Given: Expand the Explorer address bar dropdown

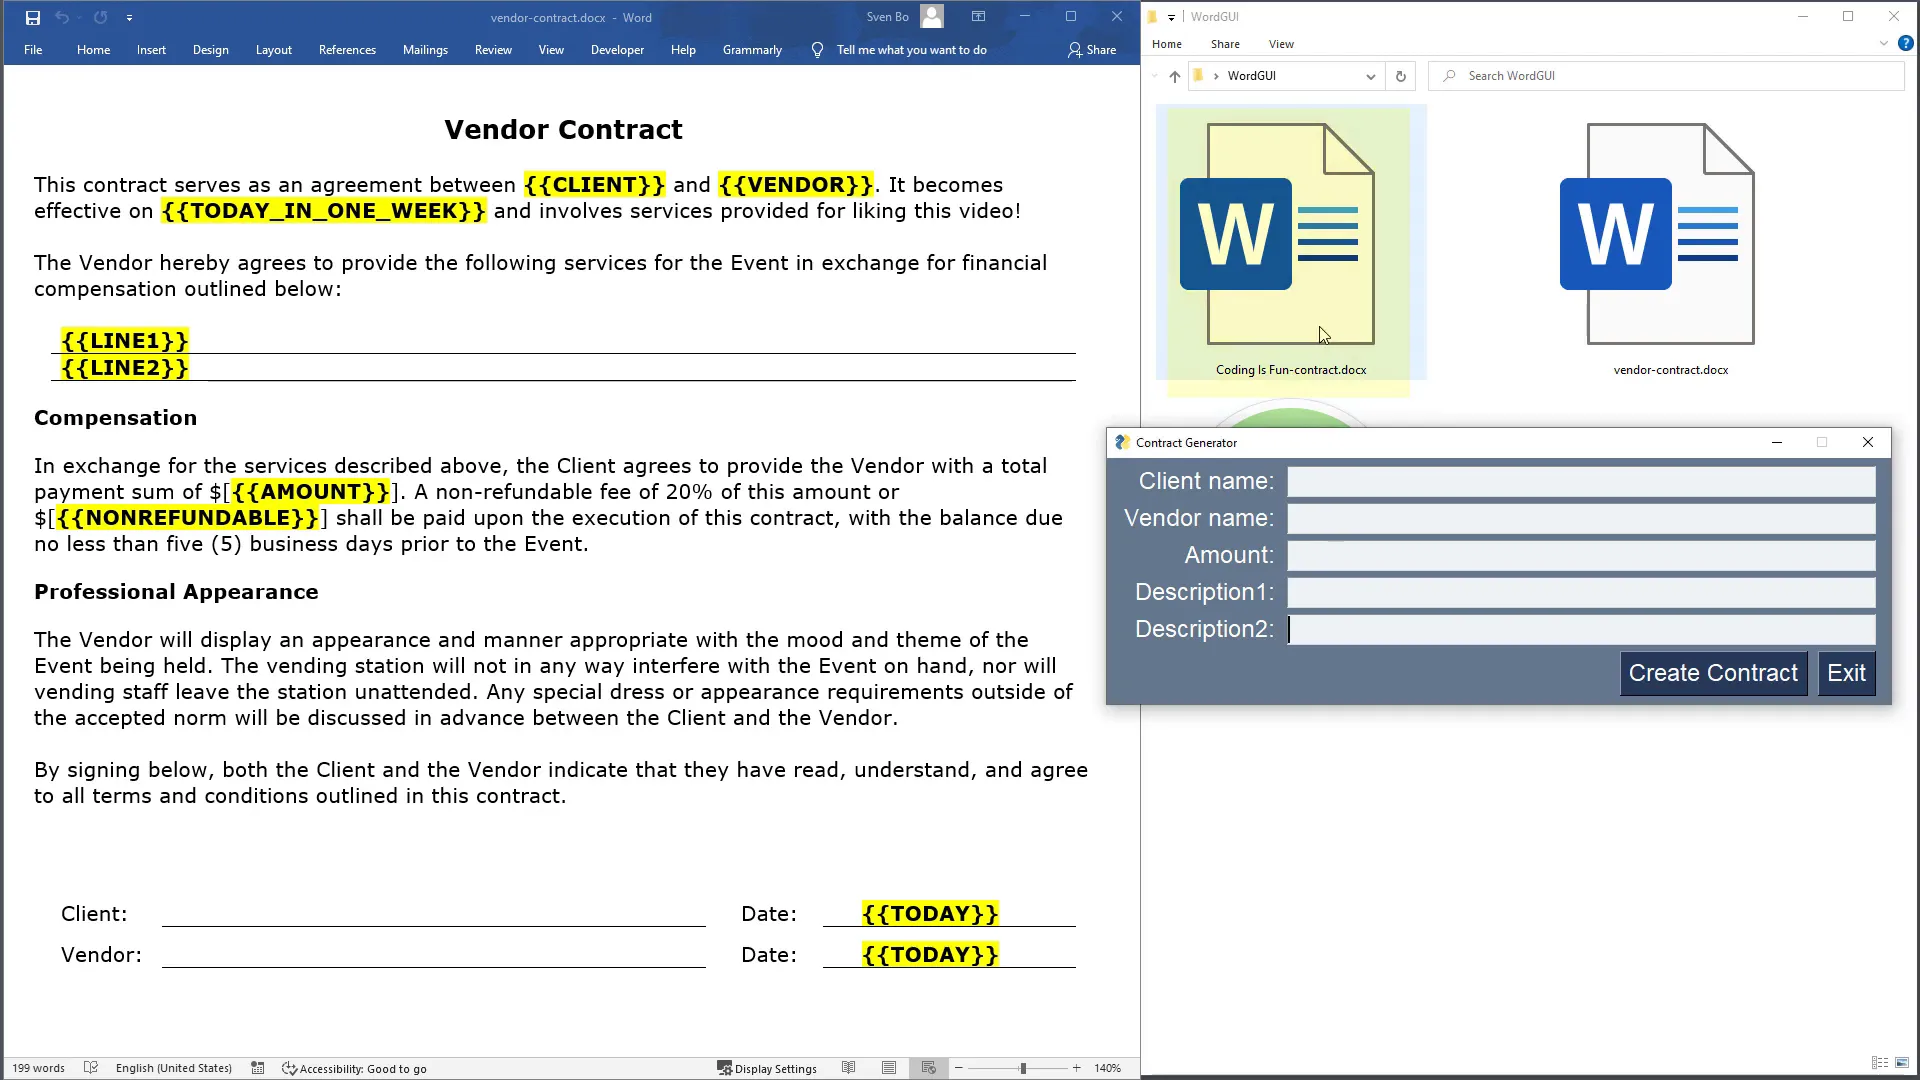Looking at the screenshot, I should 1369,76.
